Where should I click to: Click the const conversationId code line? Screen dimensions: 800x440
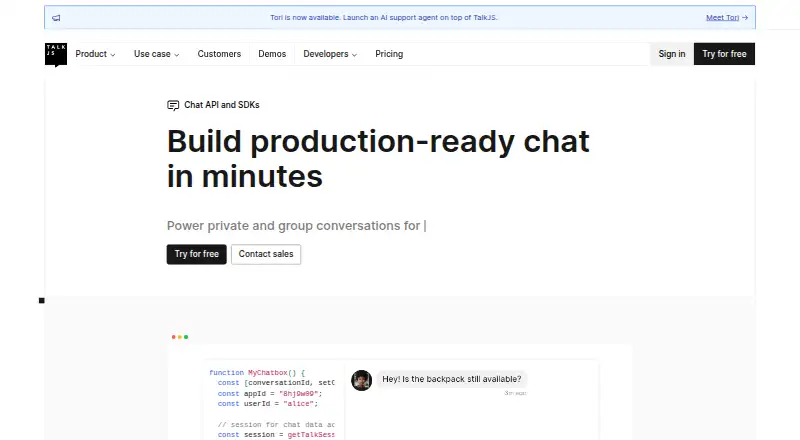(x=276, y=383)
